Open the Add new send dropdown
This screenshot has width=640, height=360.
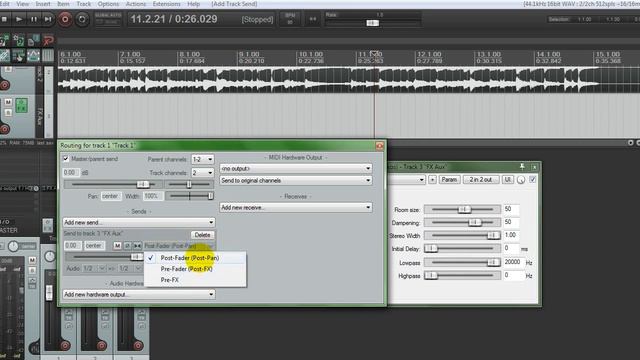point(139,222)
